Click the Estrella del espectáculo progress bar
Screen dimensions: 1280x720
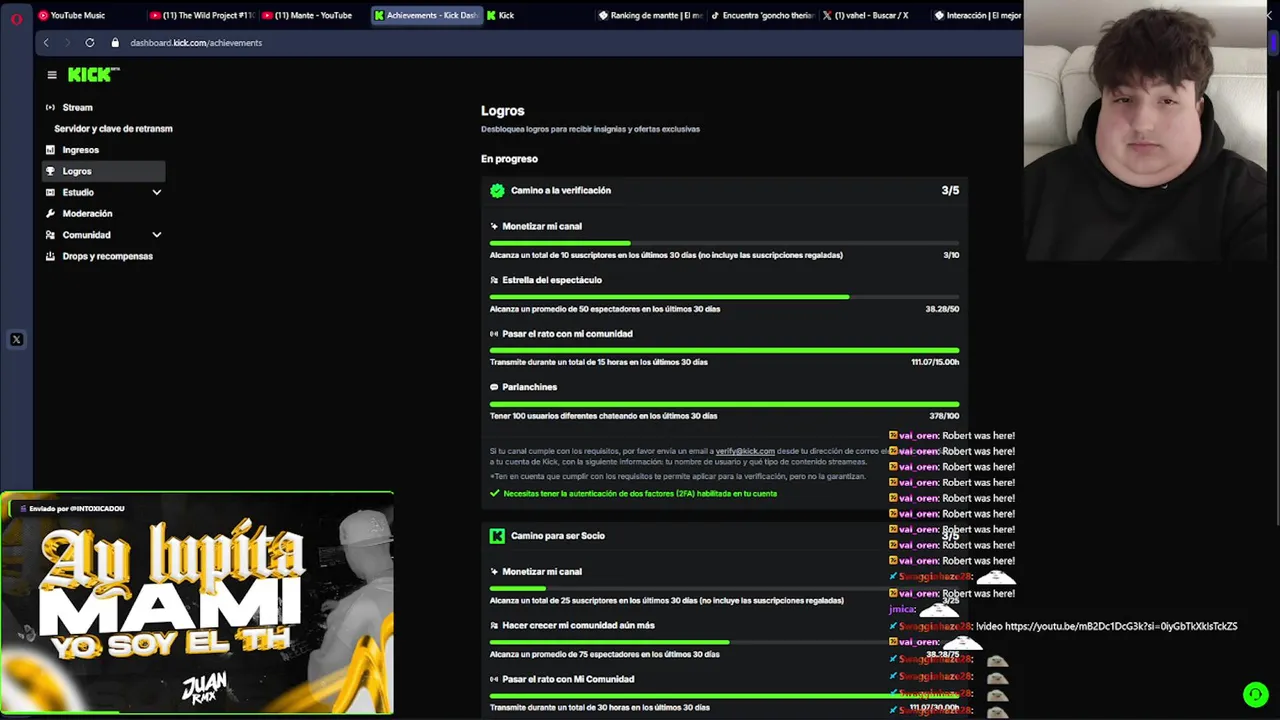[724, 297]
